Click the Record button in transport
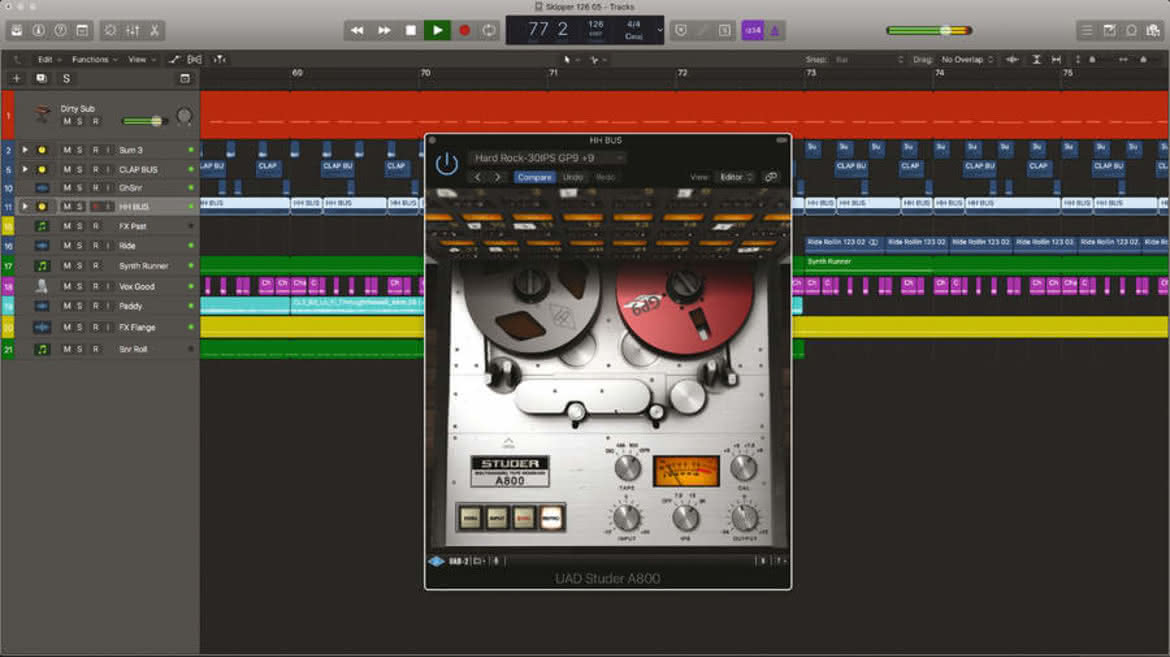The height and width of the screenshot is (657, 1170). (464, 31)
